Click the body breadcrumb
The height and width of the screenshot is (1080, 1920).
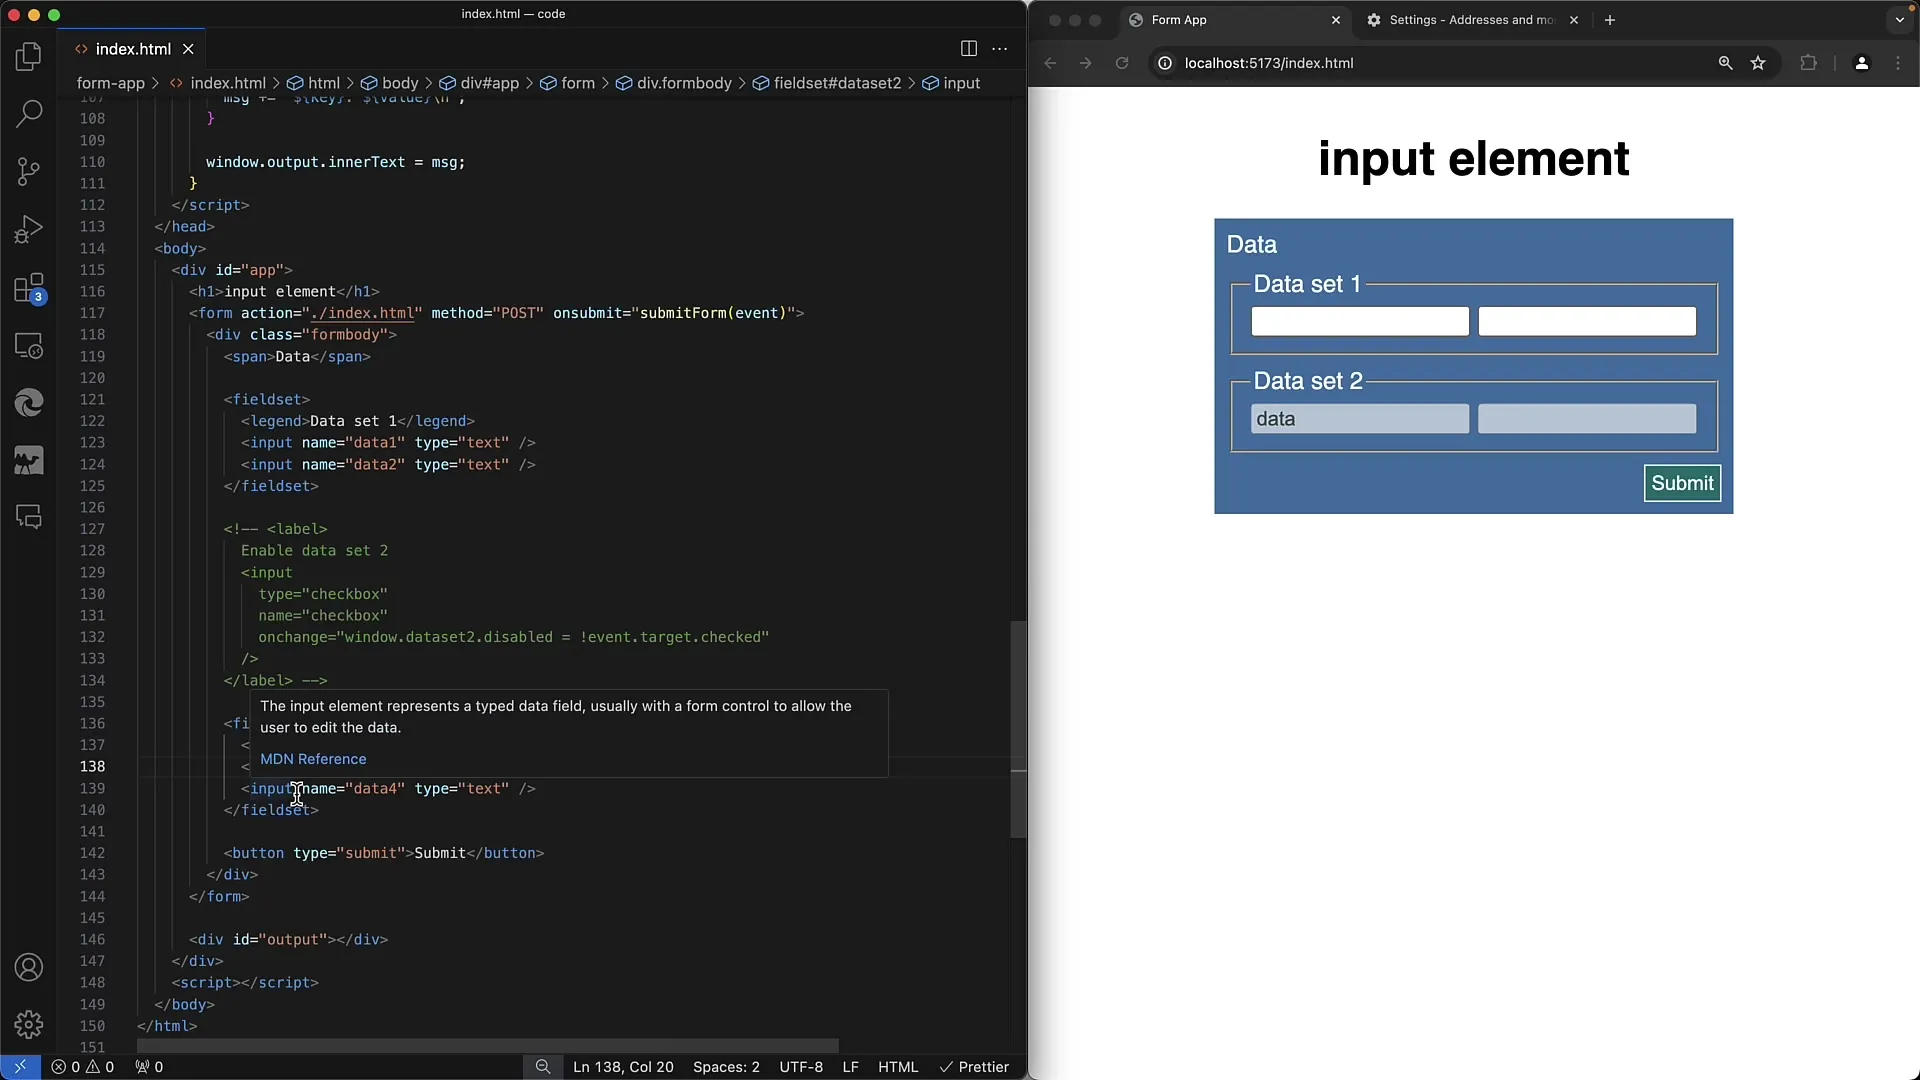point(390,83)
